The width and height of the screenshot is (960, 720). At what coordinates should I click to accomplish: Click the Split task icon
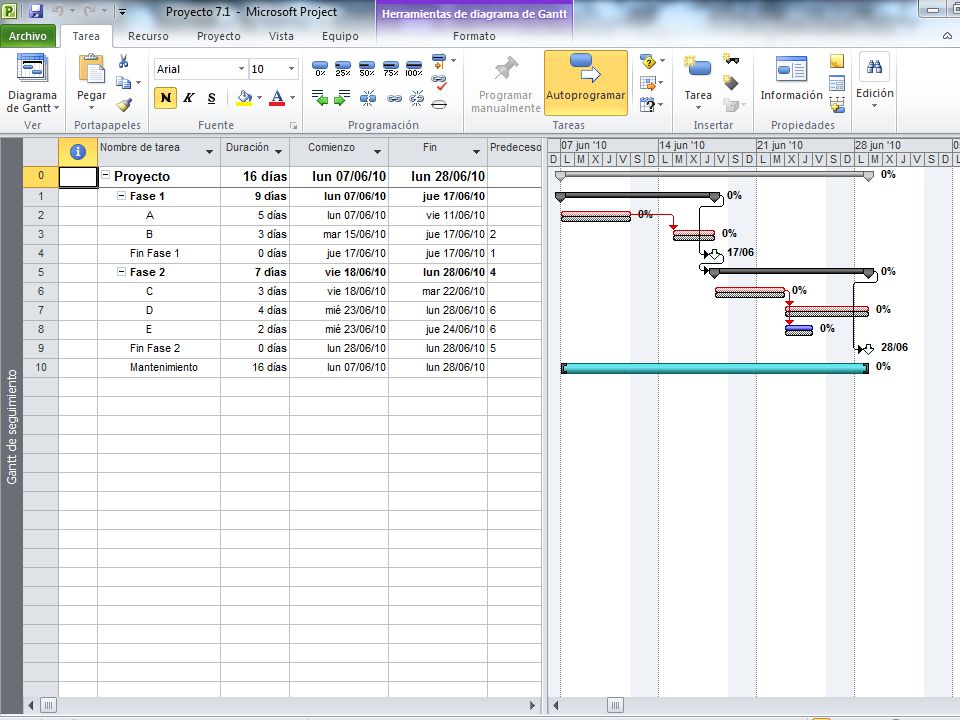tap(368, 98)
